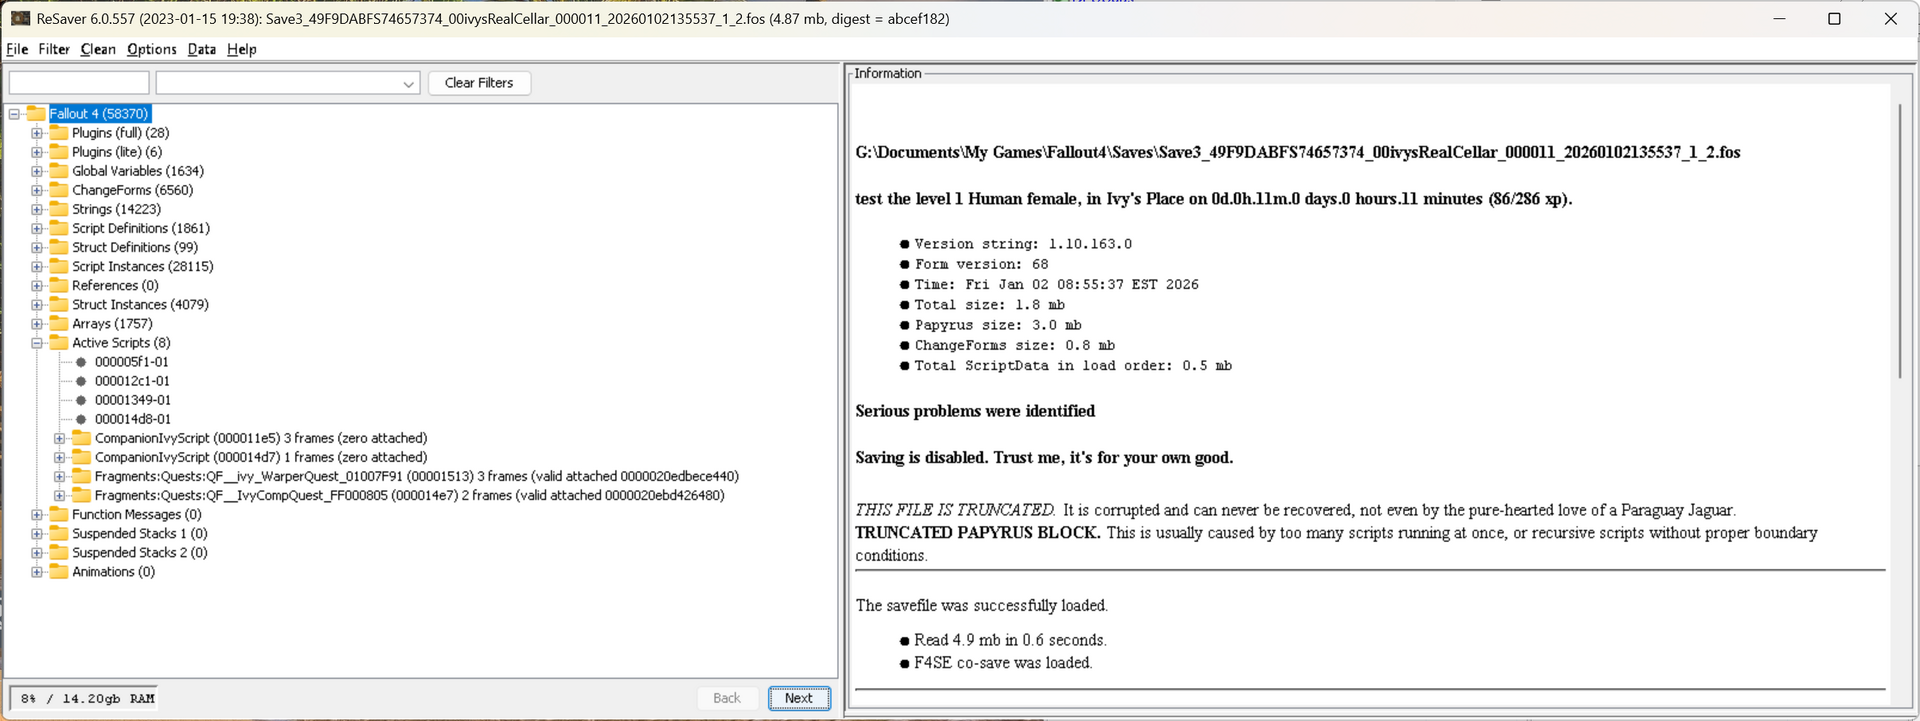Click the Fallout 4 root folder icon
The image size is (1920, 721).
pyautogui.click(x=36, y=113)
